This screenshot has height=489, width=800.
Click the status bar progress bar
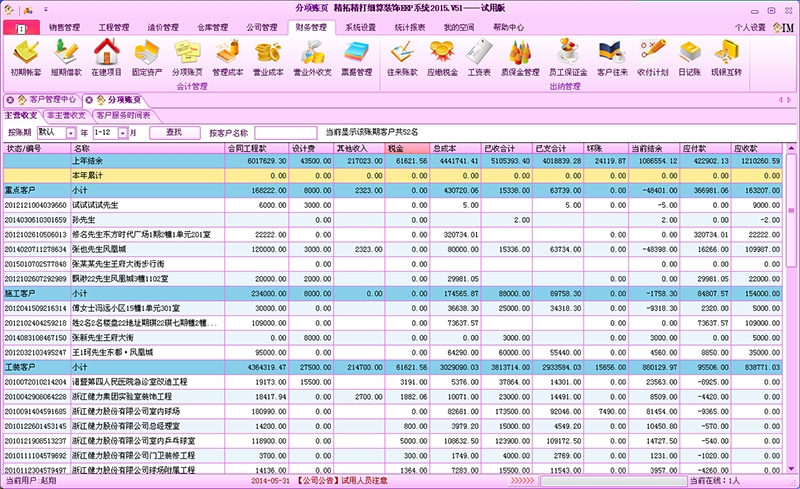(x=614, y=481)
